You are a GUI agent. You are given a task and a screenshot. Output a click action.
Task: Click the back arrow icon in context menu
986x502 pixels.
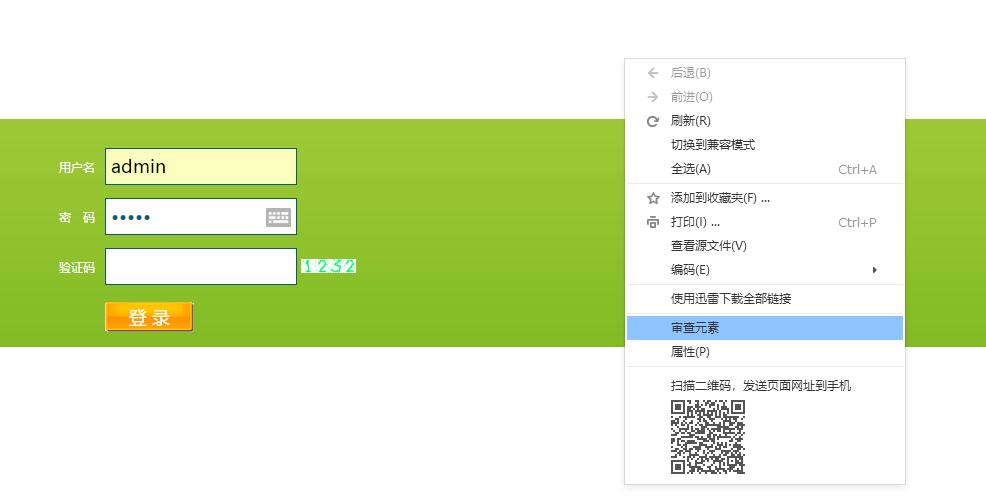pos(653,73)
